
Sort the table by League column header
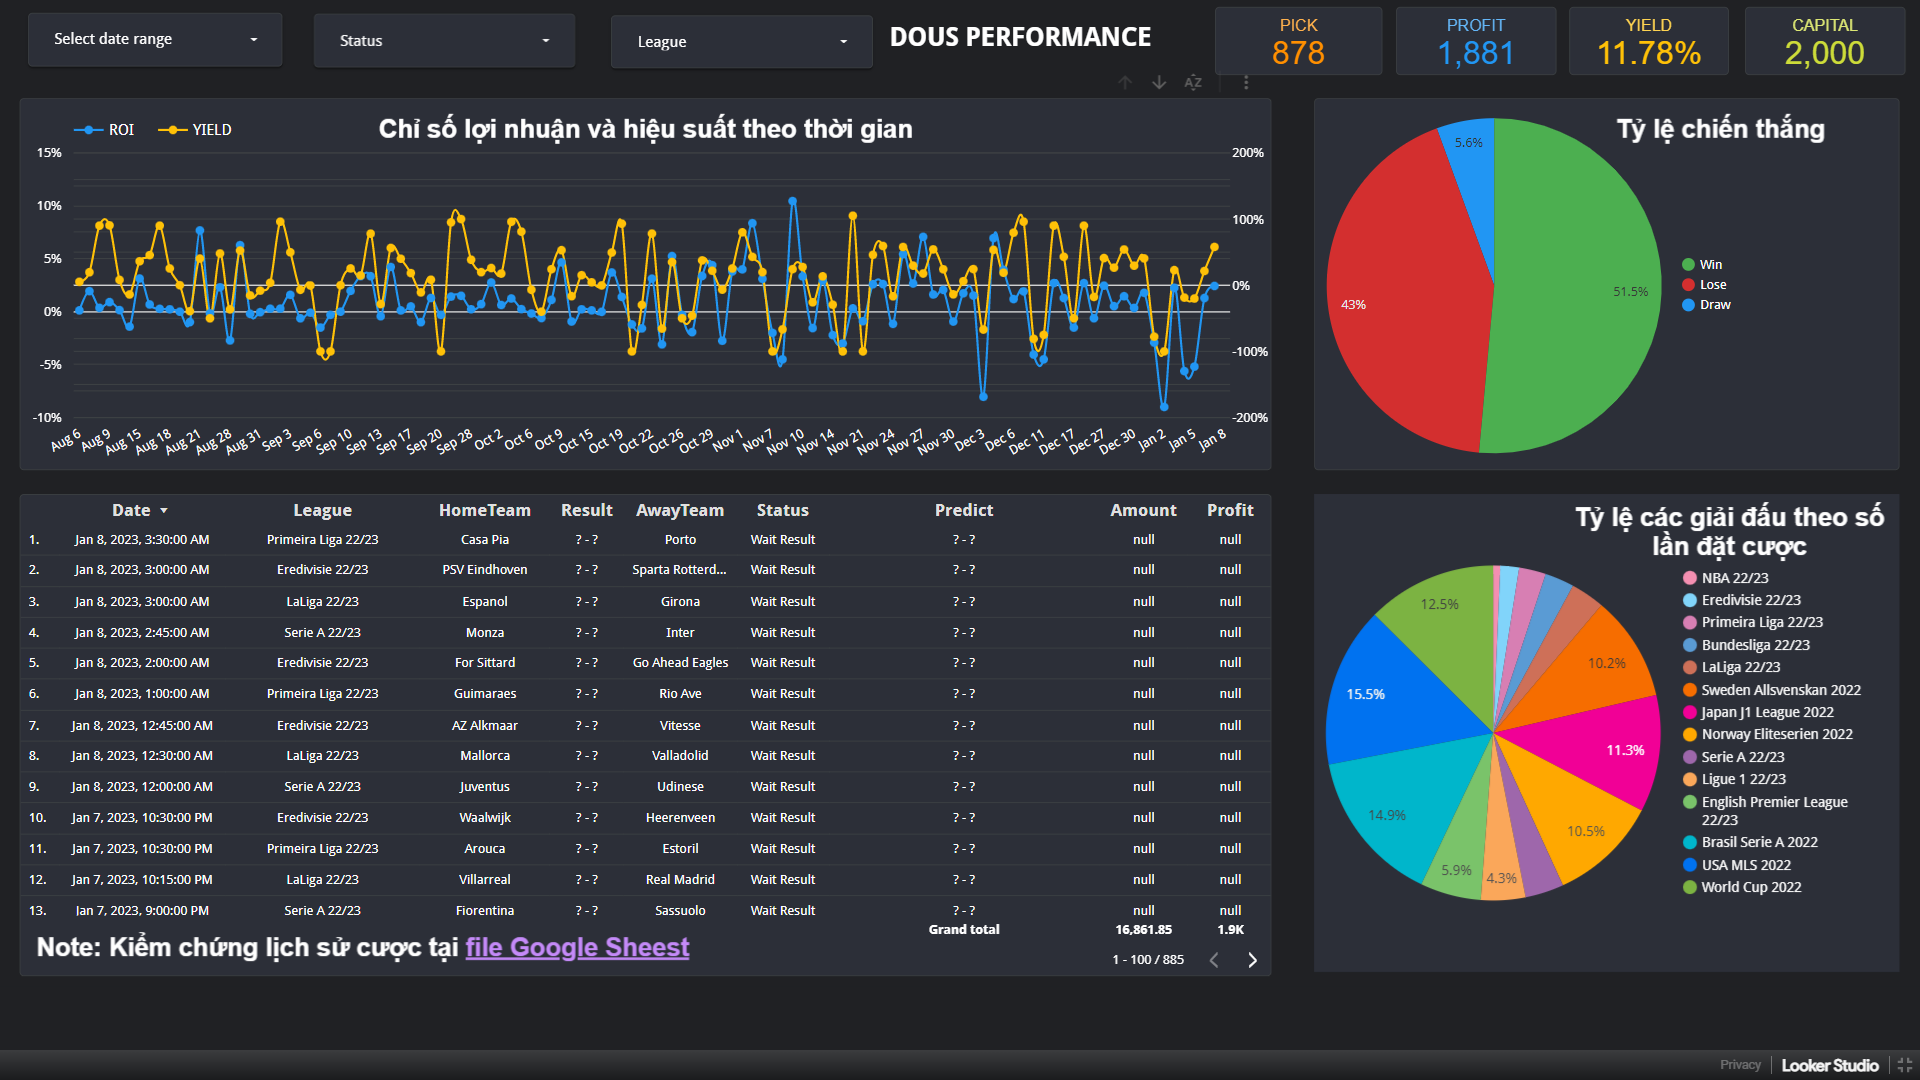click(x=322, y=510)
